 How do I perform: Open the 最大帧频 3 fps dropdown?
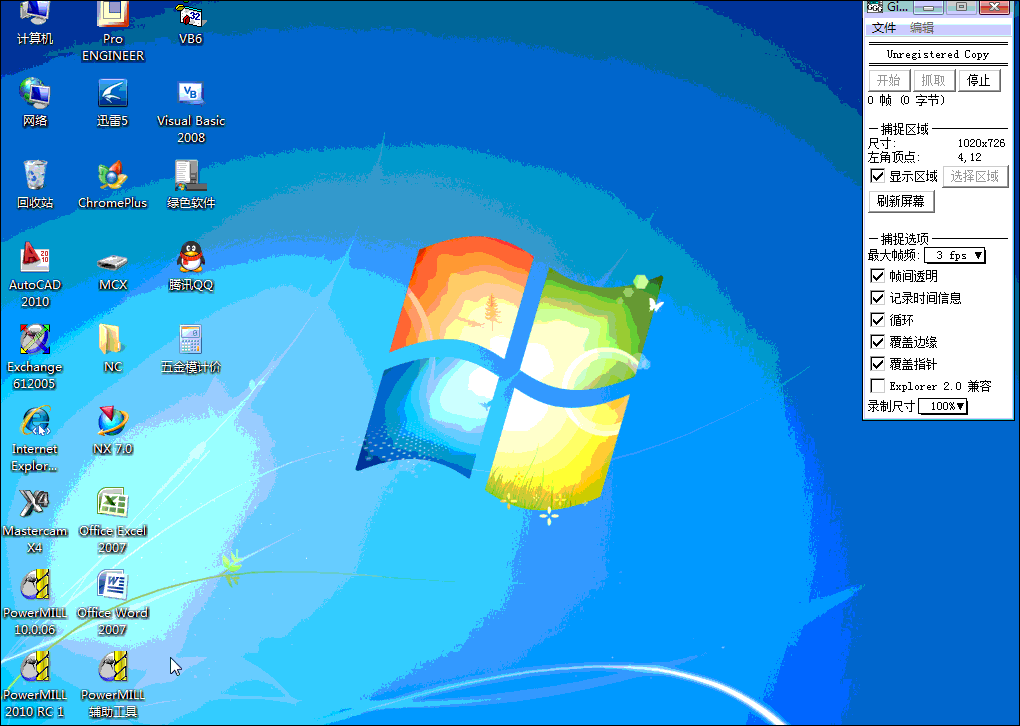click(x=955, y=256)
